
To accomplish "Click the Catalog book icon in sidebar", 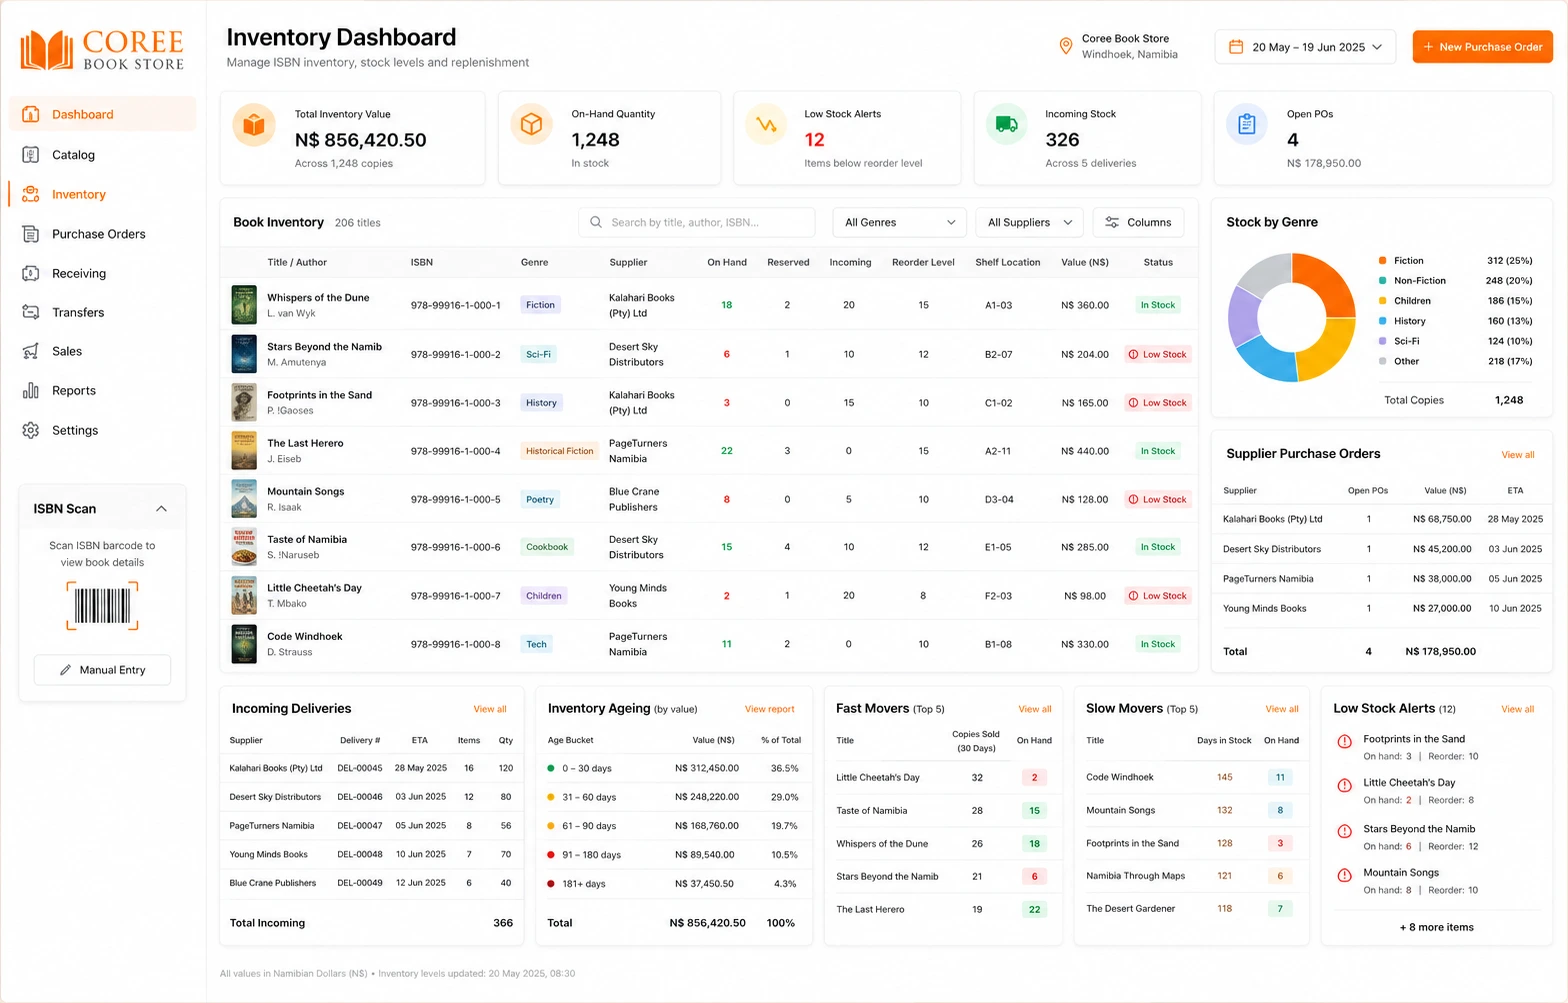I will 31,154.
